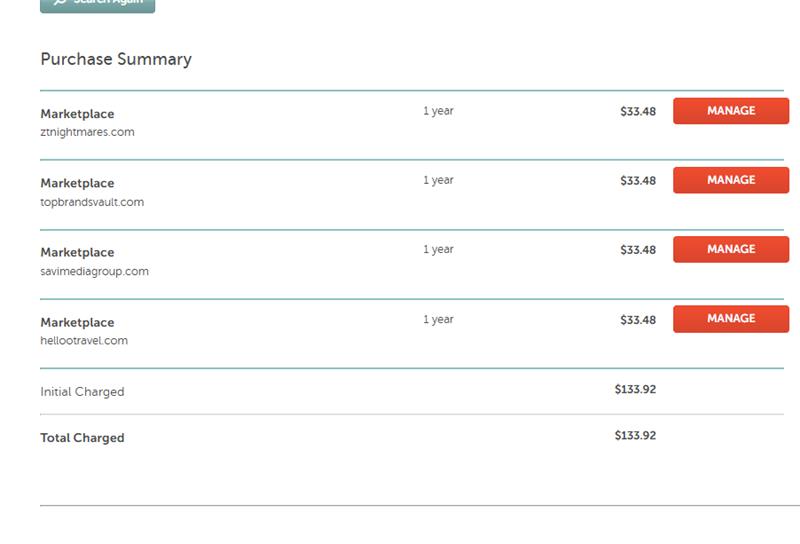Screen dimensions: 800x544
Task: Click the 1 year term for ztnightmares.com
Action: (x=438, y=111)
